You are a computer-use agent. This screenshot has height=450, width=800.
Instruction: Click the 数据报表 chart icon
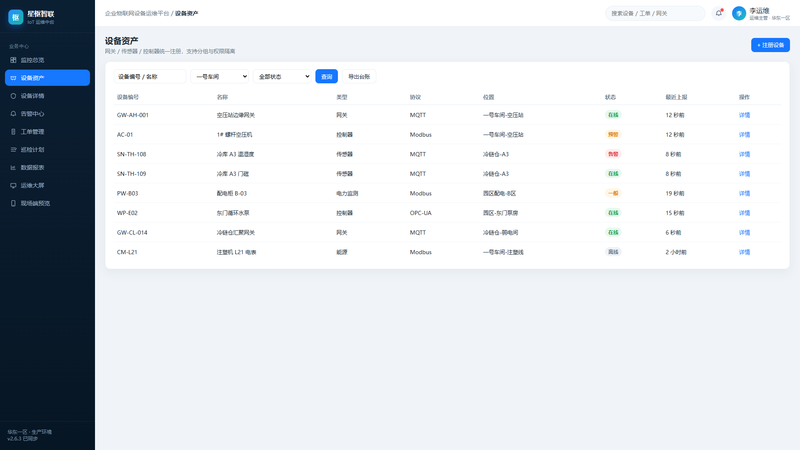pos(13,167)
